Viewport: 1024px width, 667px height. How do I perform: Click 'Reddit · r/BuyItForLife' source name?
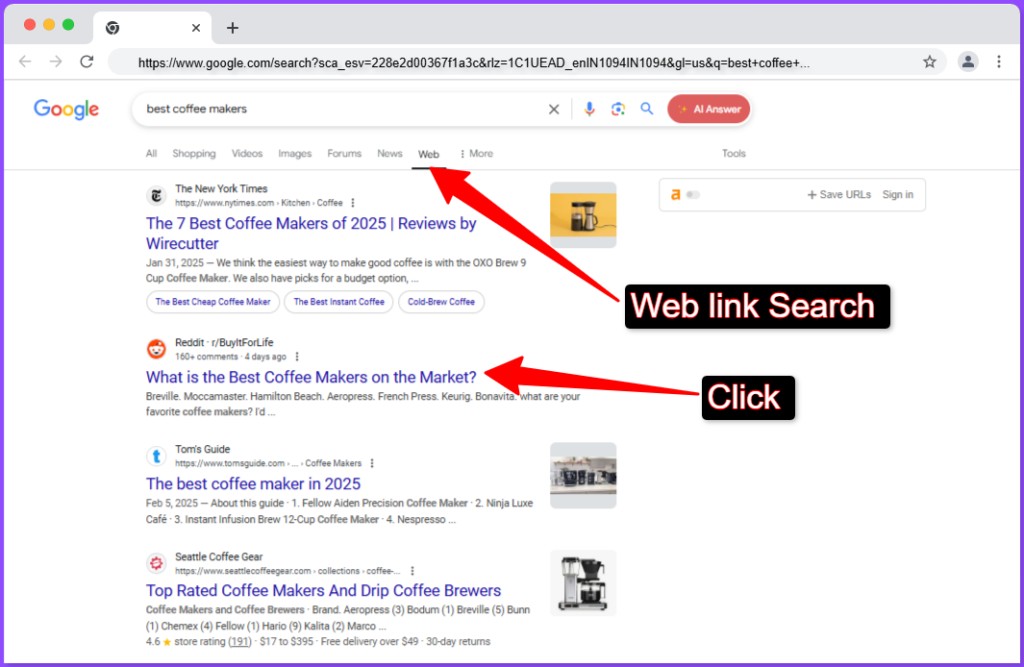(224, 342)
